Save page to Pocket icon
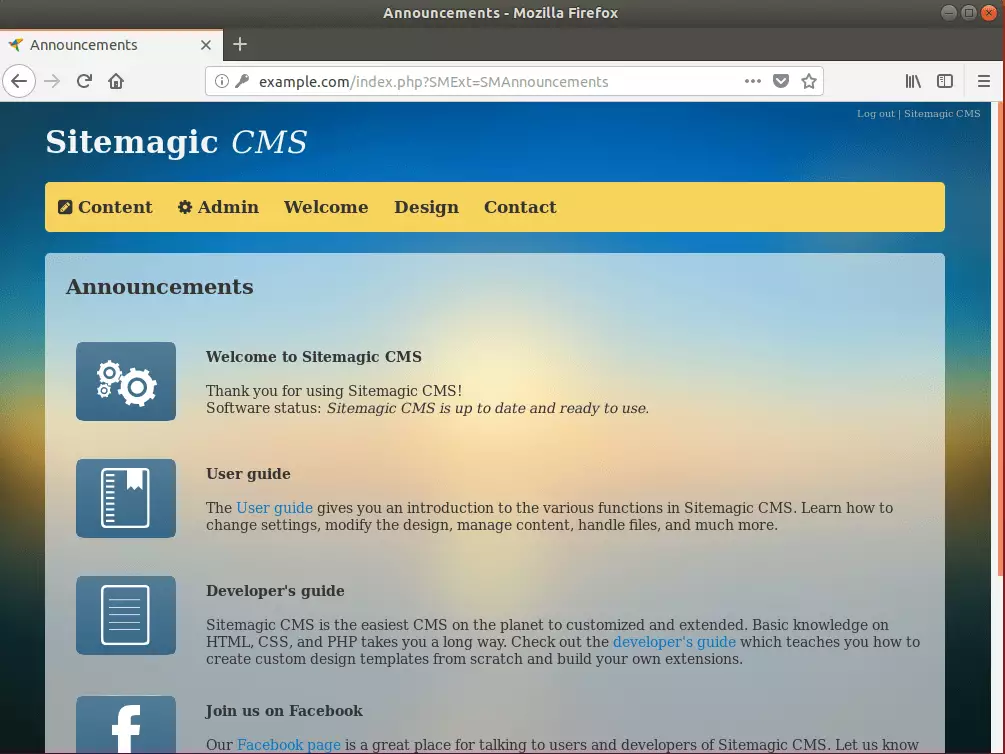Viewport: 1005px width, 754px height. tap(781, 81)
